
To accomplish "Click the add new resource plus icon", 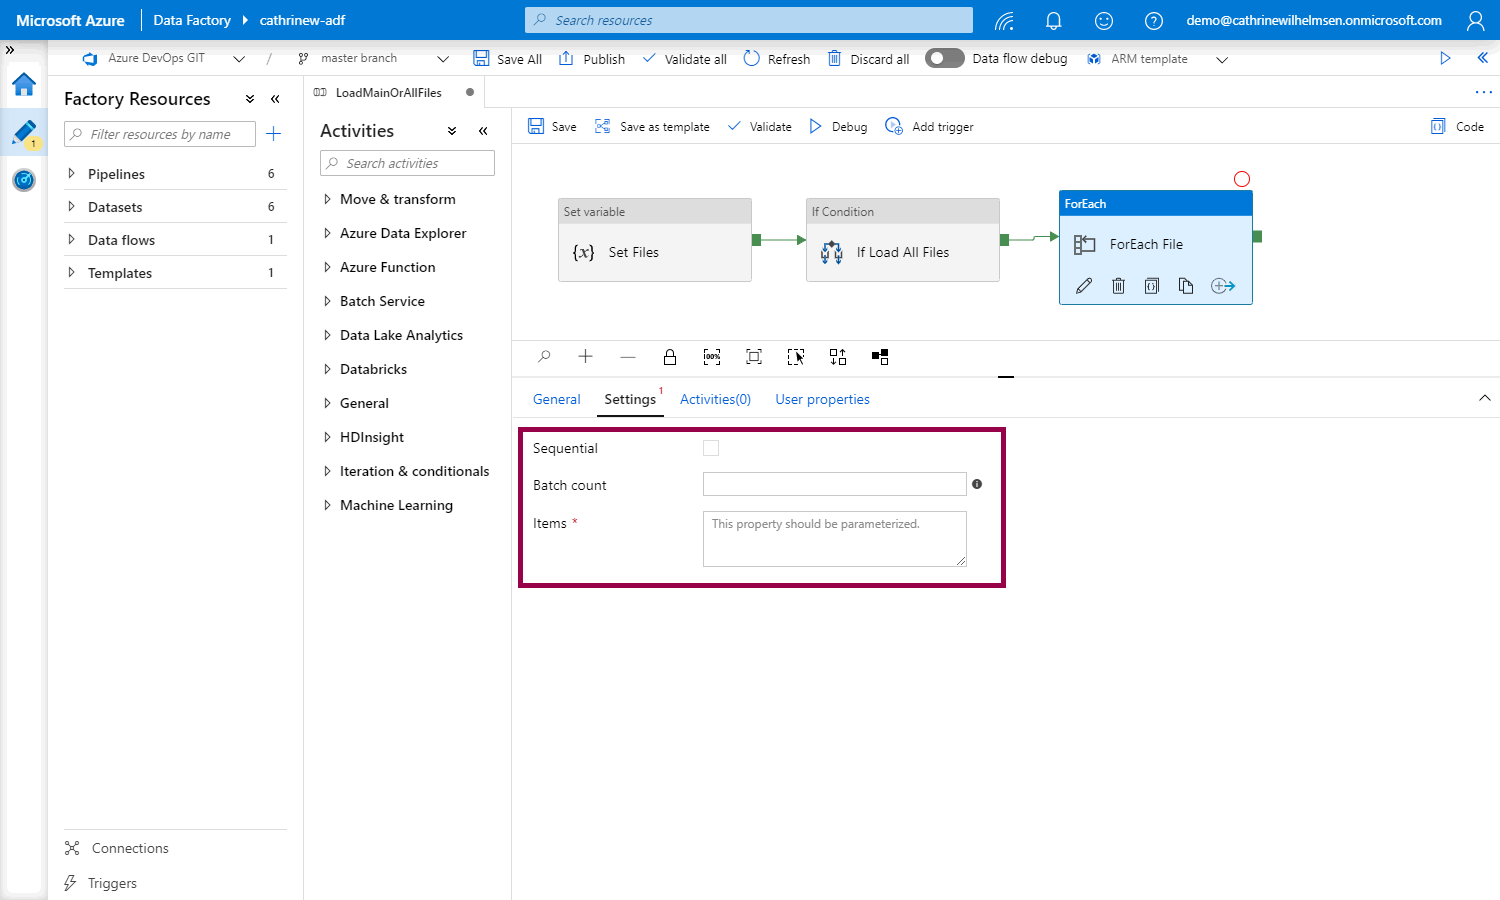I will pyautogui.click(x=274, y=134).
